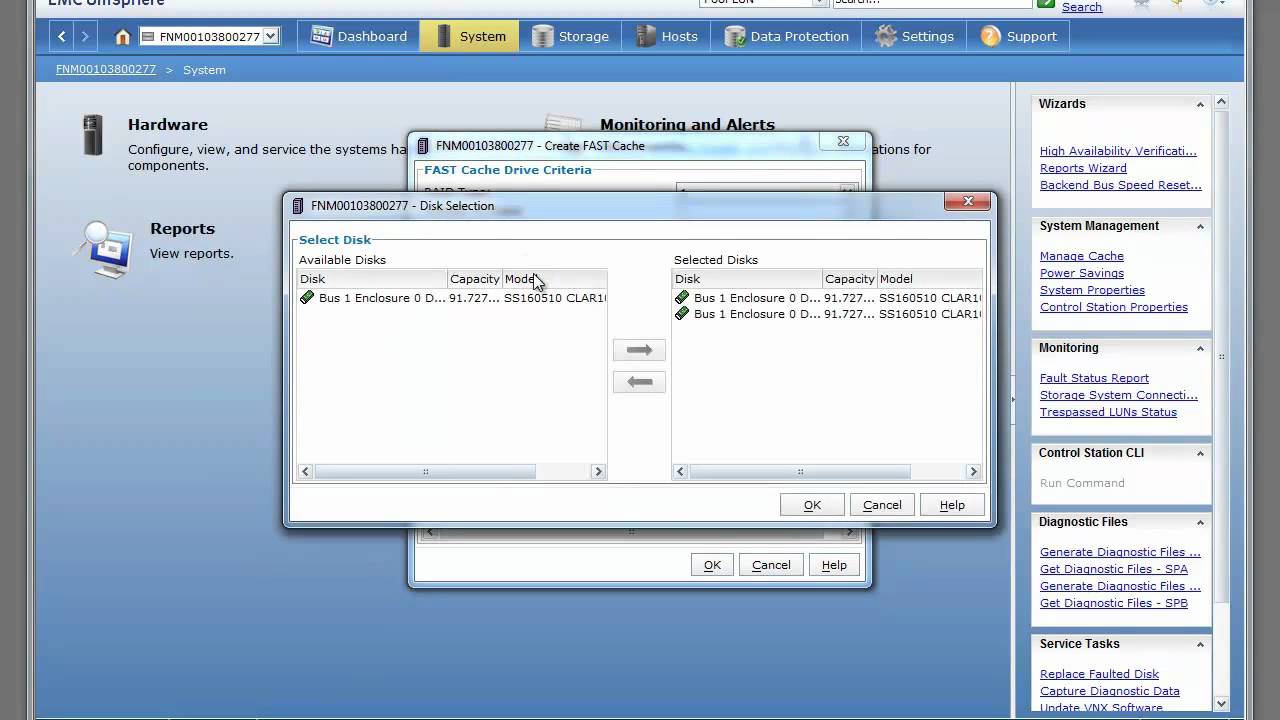Click Cancel in Disk Selection dialog

pyautogui.click(x=882, y=505)
